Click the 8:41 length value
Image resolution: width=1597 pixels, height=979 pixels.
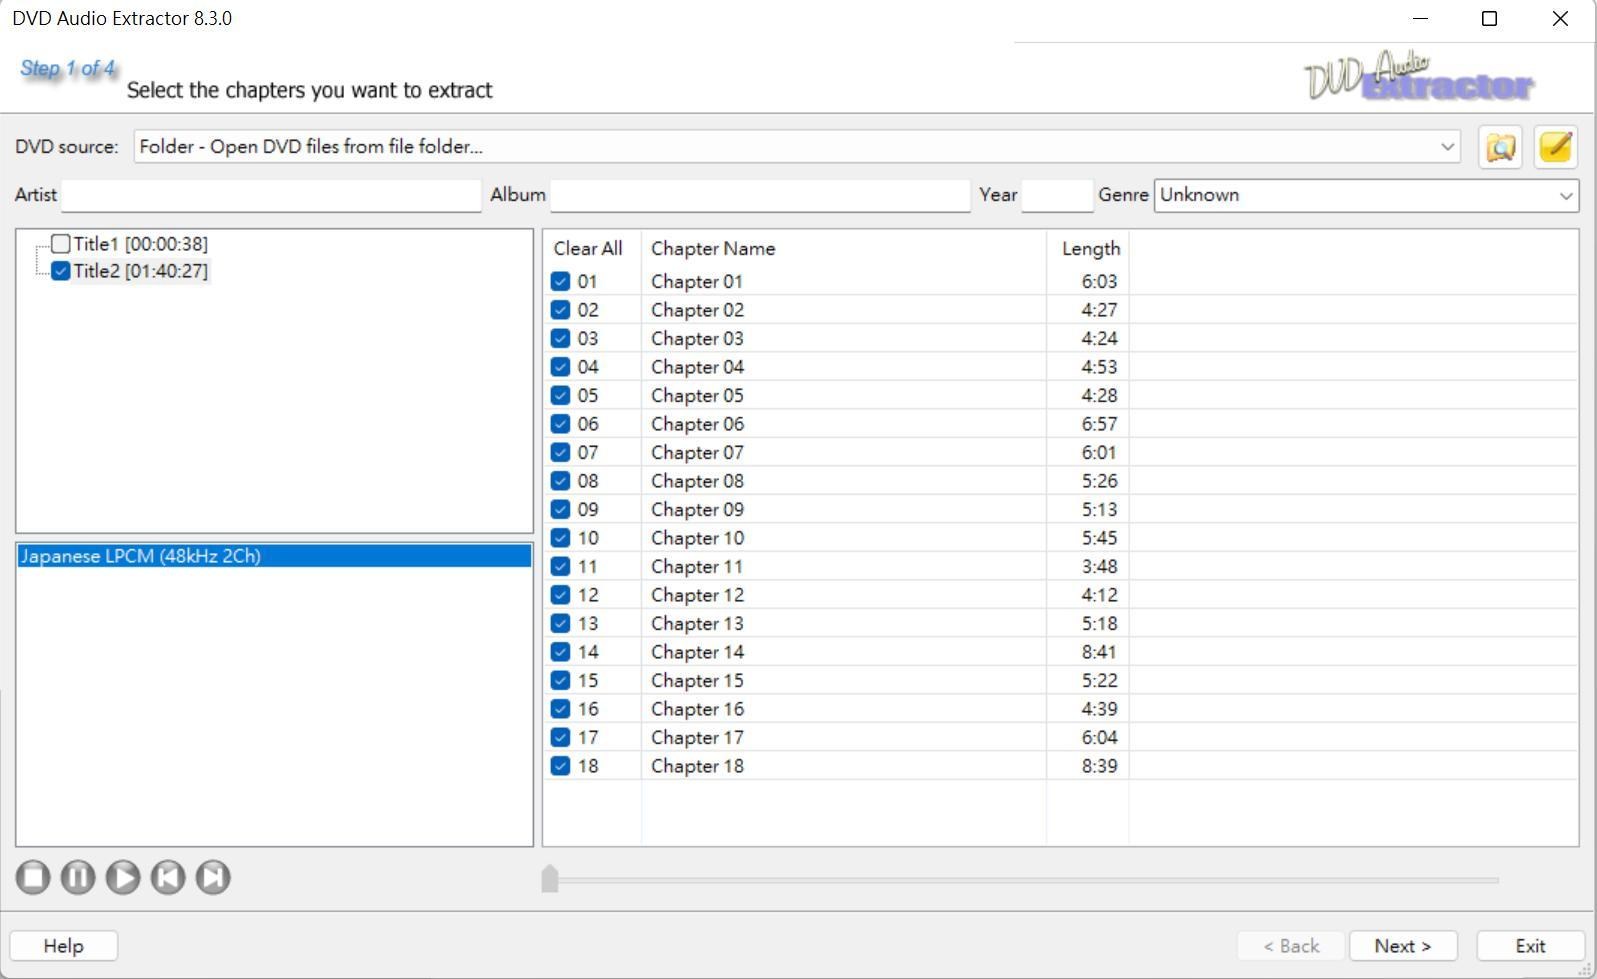[x=1099, y=652]
